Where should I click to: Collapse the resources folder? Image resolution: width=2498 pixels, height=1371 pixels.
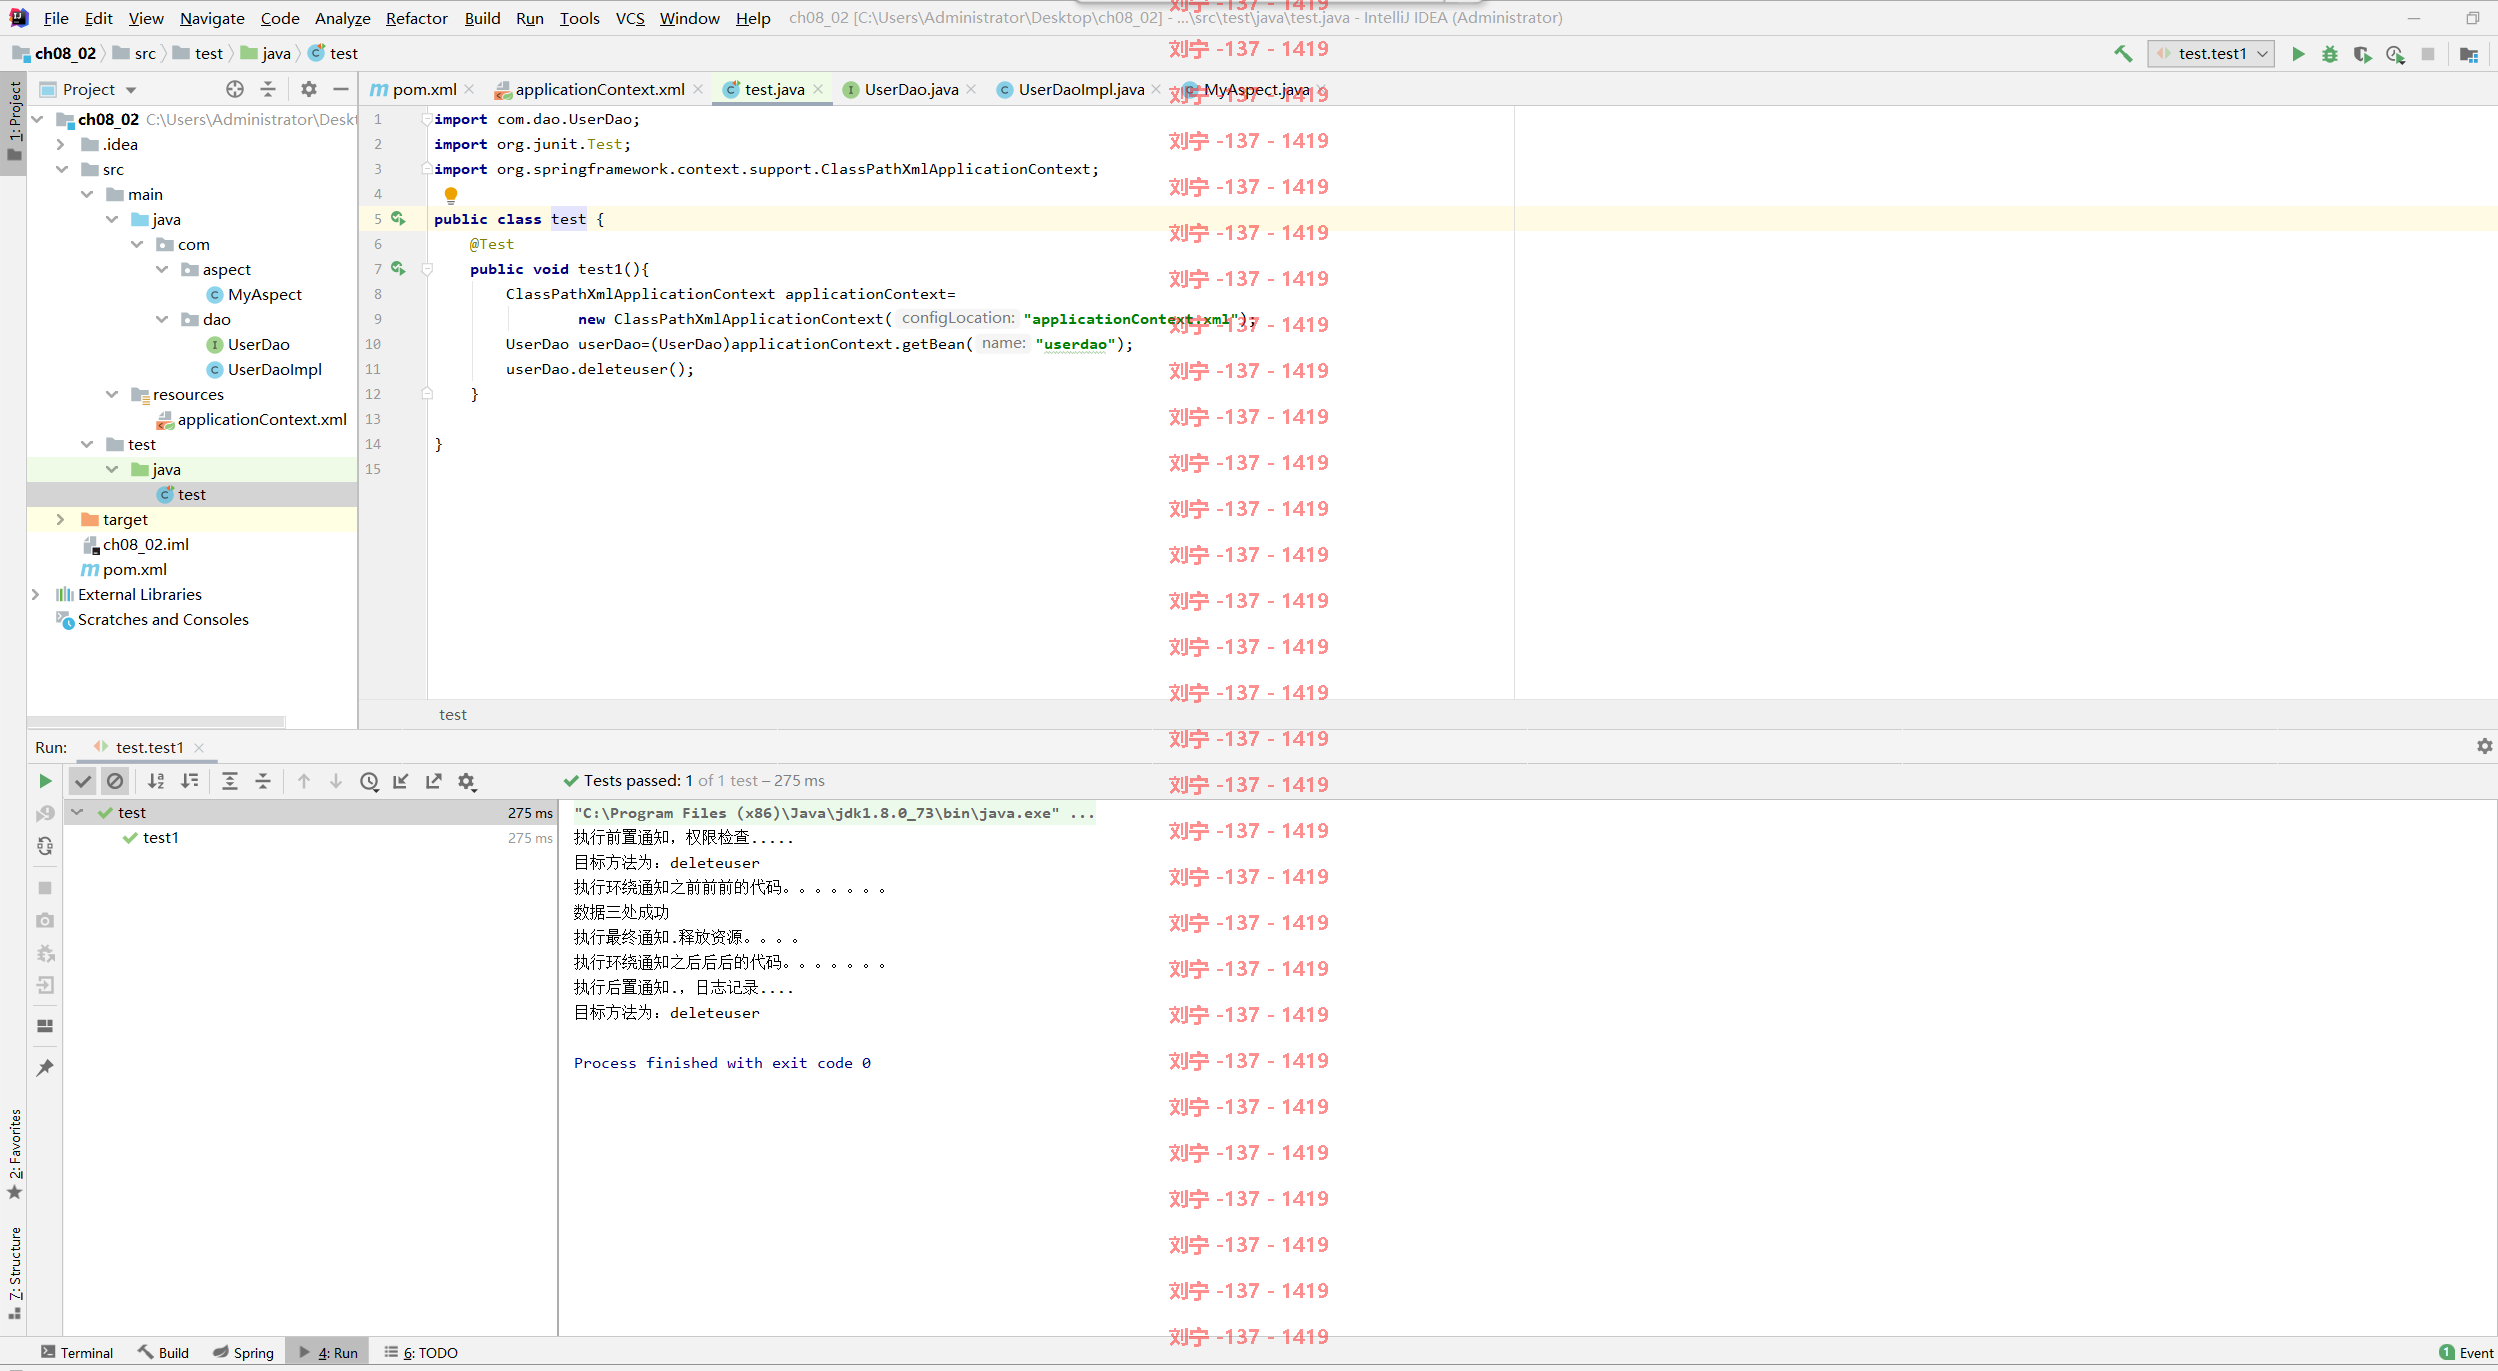112,394
